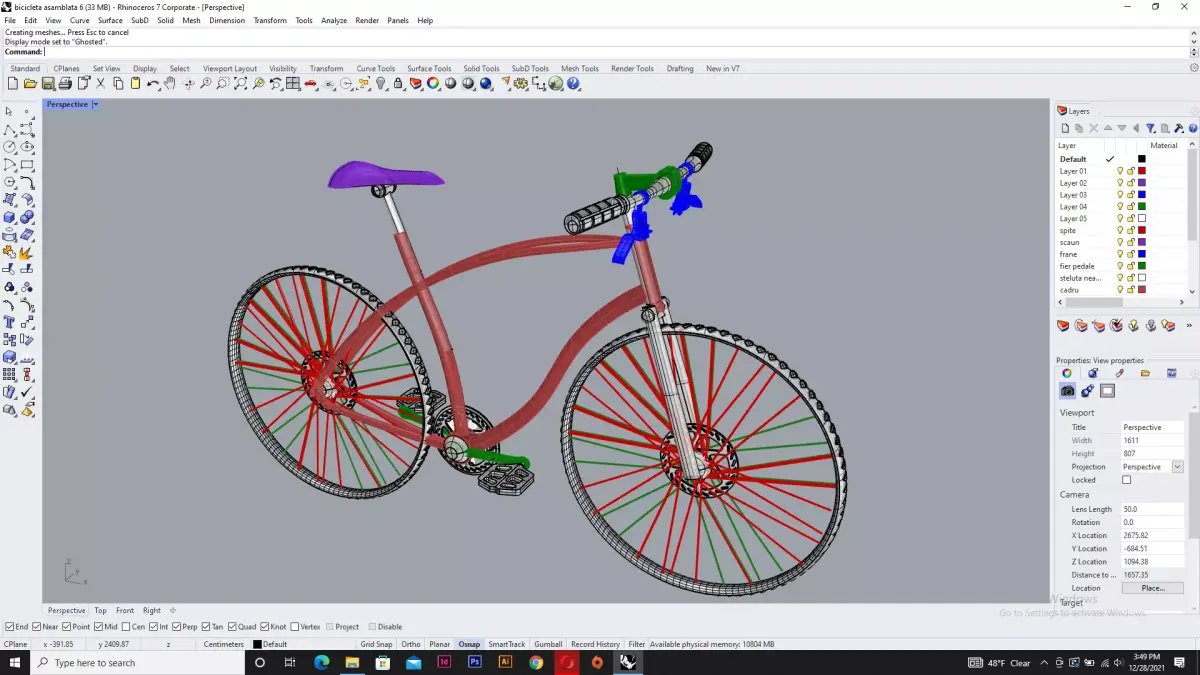1200x675 pixels.
Task: Toggle Ortho in status bar
Action: click(411, 644)
